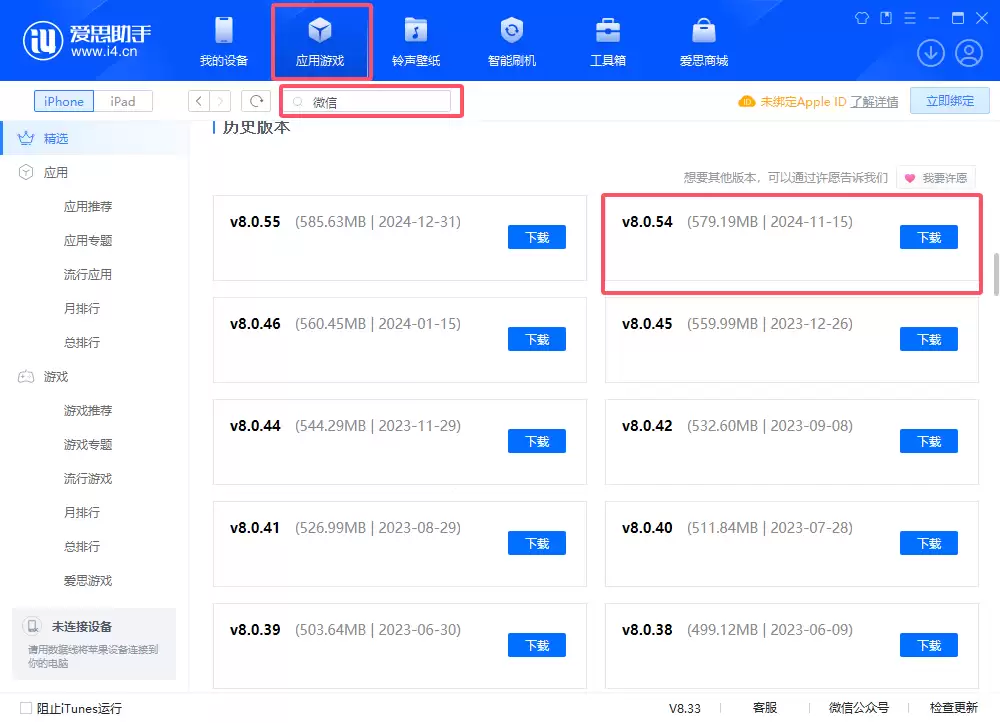Open the 铃声壁纸 ringtones and wallpapers section
This screenshot has height=723, width=1000.
click(416, 40)
